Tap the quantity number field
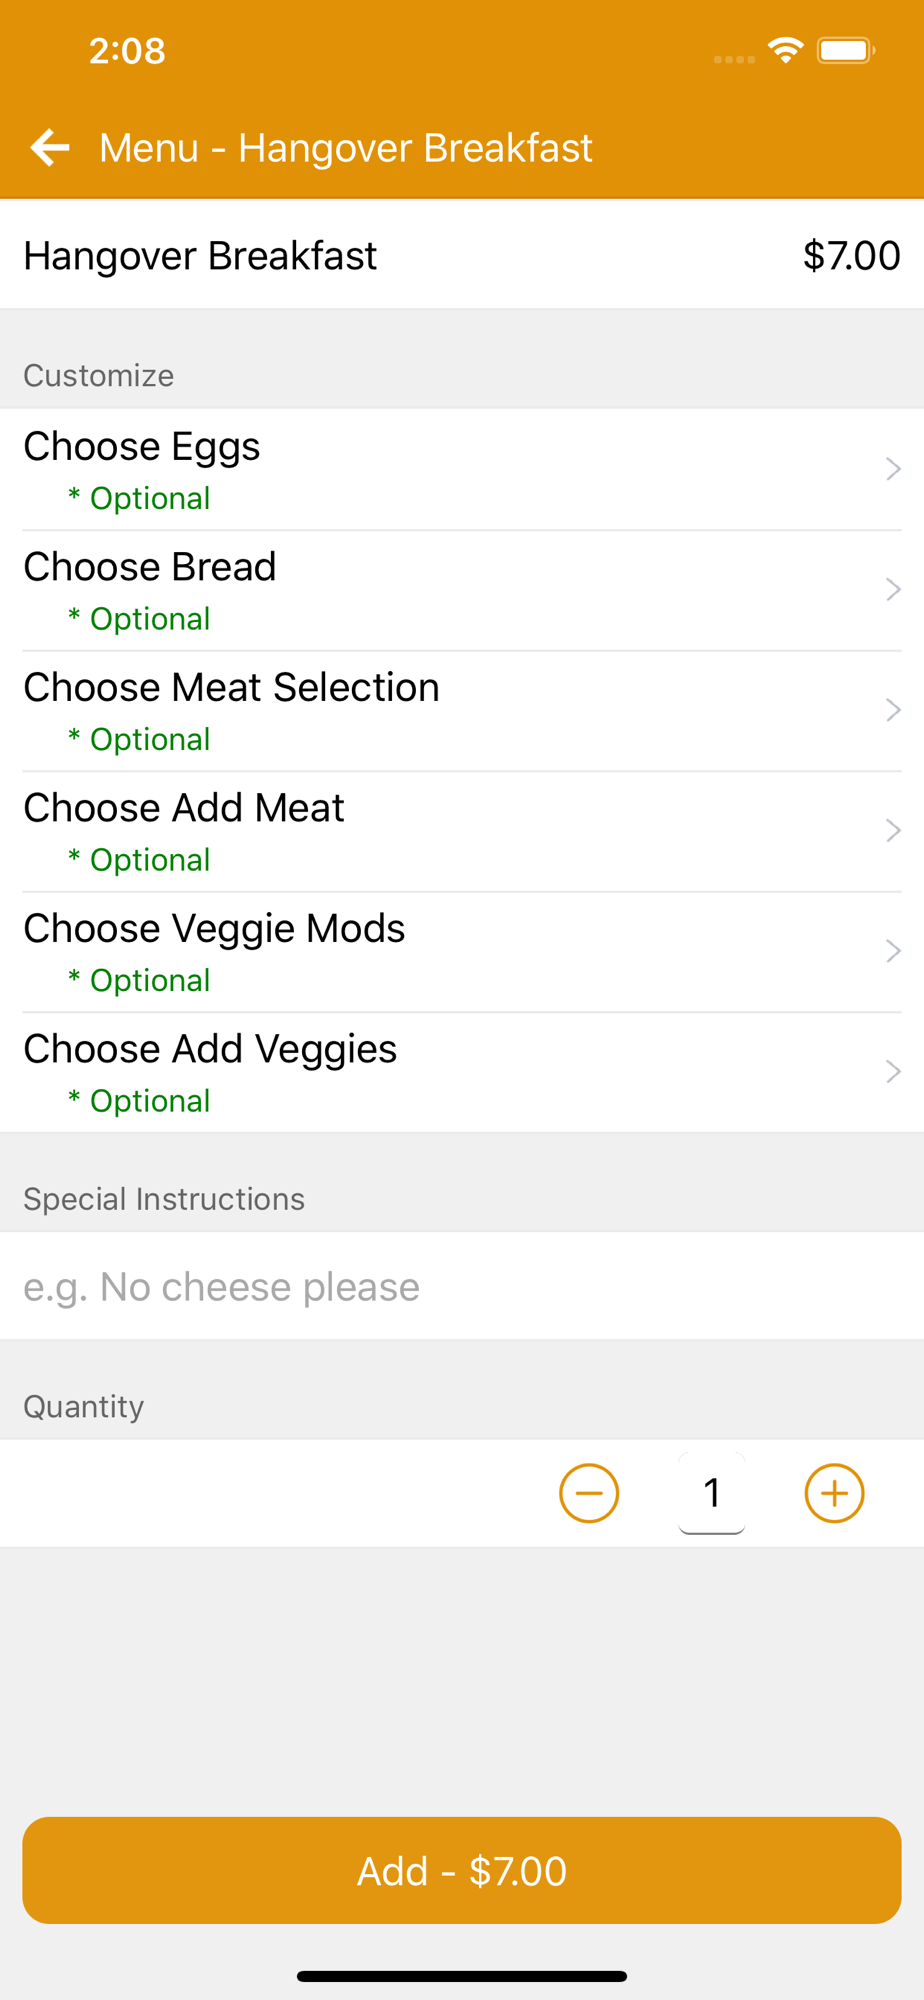 tap(712, 1493)
